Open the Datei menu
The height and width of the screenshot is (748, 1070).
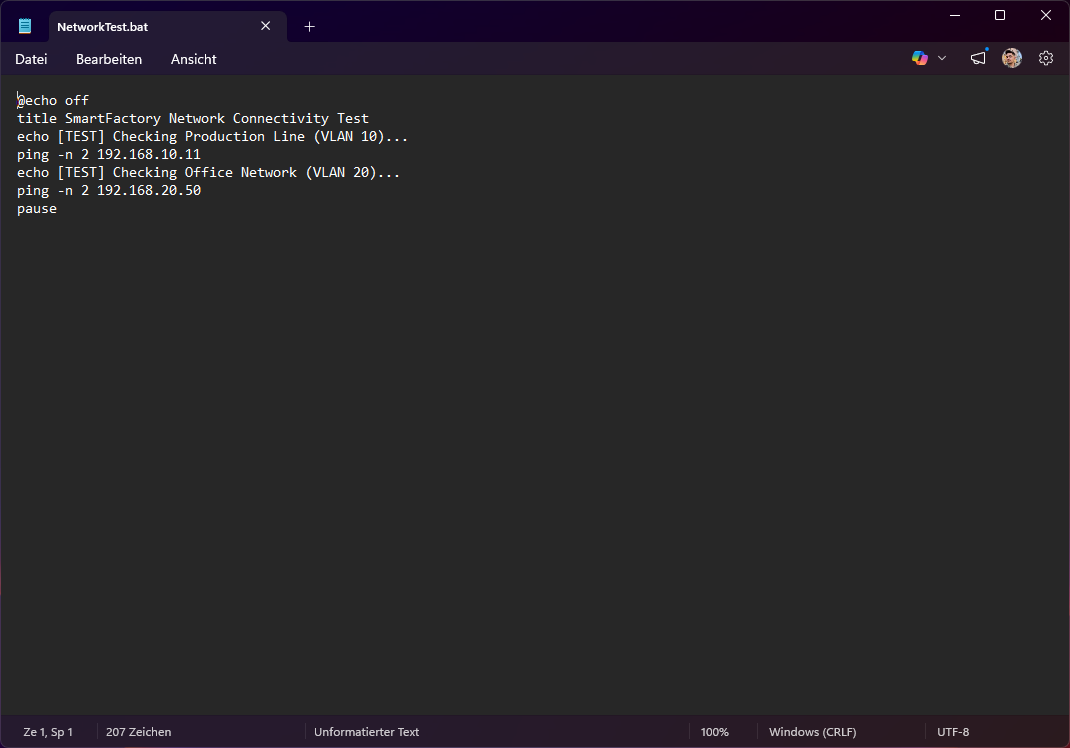tap(31, 59)
